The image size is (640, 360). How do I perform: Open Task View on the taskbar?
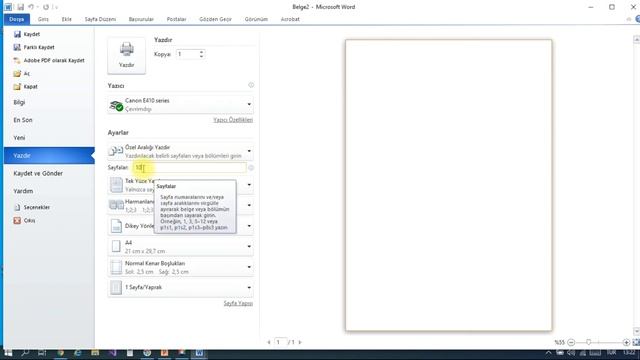point(42,353)
